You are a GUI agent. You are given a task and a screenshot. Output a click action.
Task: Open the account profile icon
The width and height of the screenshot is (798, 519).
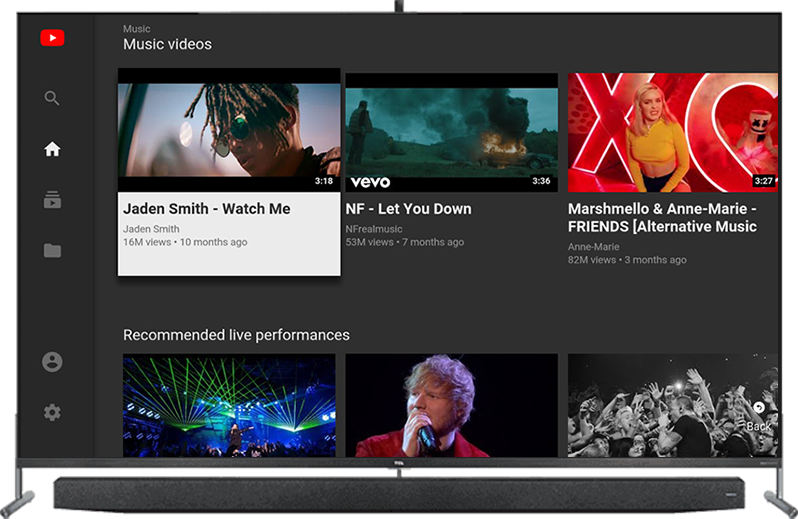point(52,362)
